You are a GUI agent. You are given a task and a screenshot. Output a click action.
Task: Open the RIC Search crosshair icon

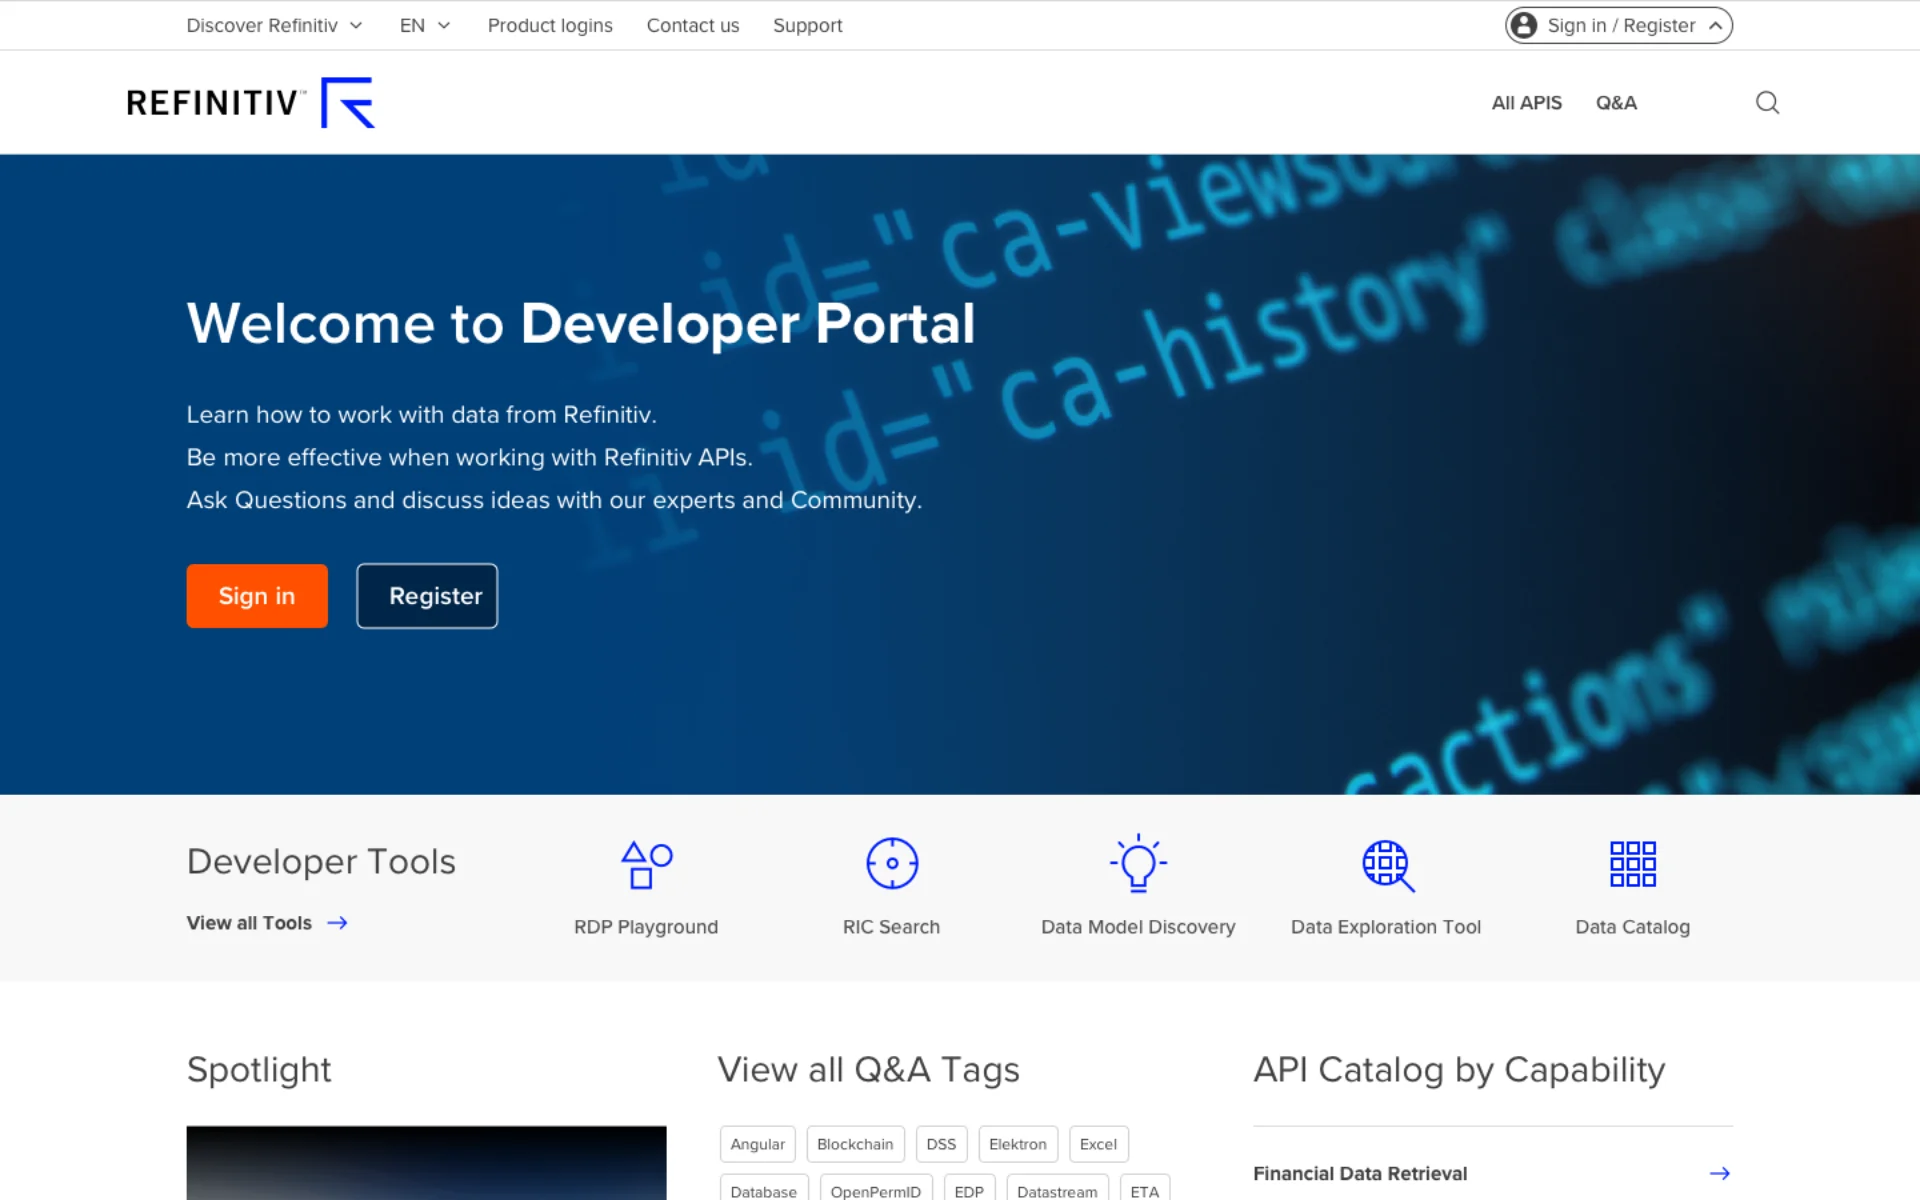[892, 863]
